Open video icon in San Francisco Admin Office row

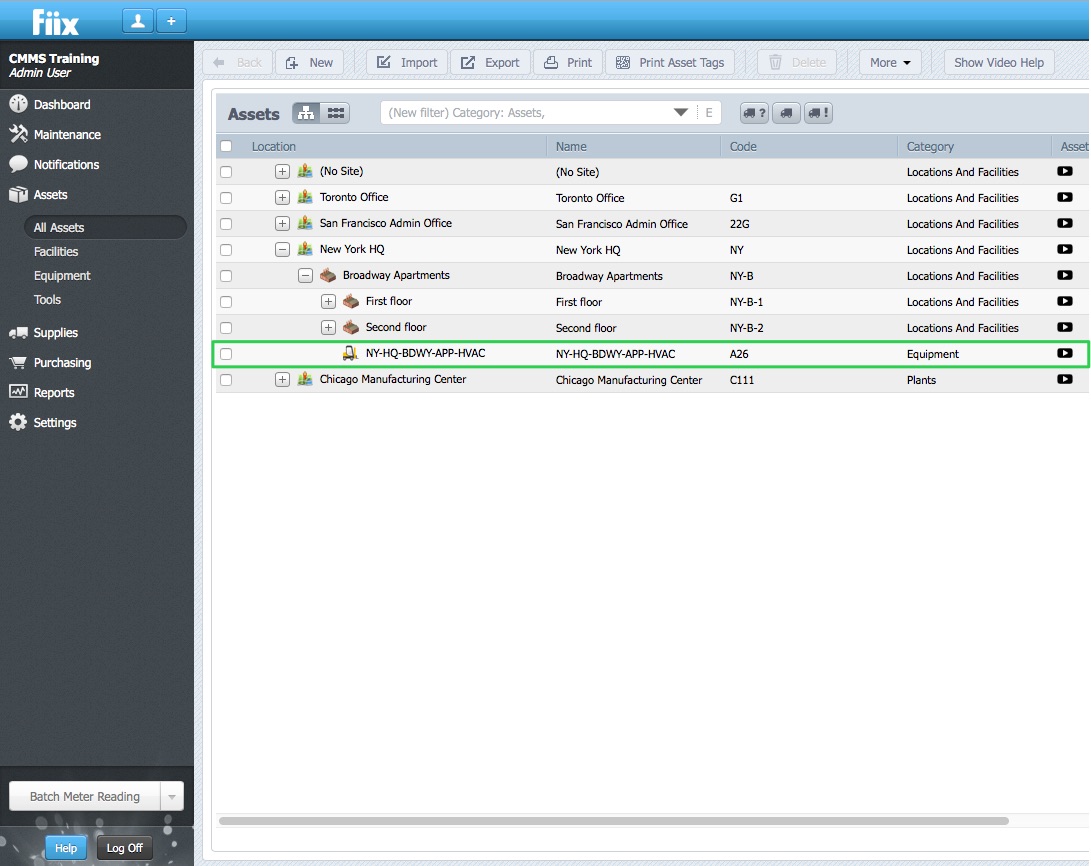pyautogui.click(x=1065, y=223)
